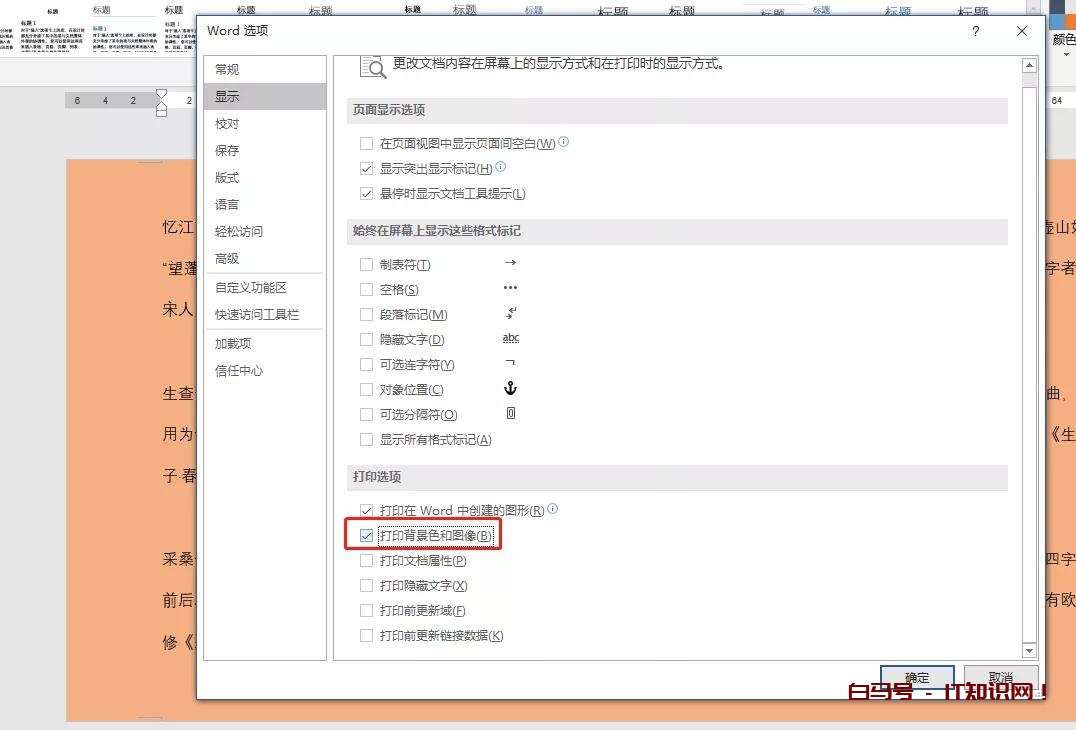Select 自定义功能区 in the sidebar
The width and height of the screenshot is (1076, 730).
(250, 287)
